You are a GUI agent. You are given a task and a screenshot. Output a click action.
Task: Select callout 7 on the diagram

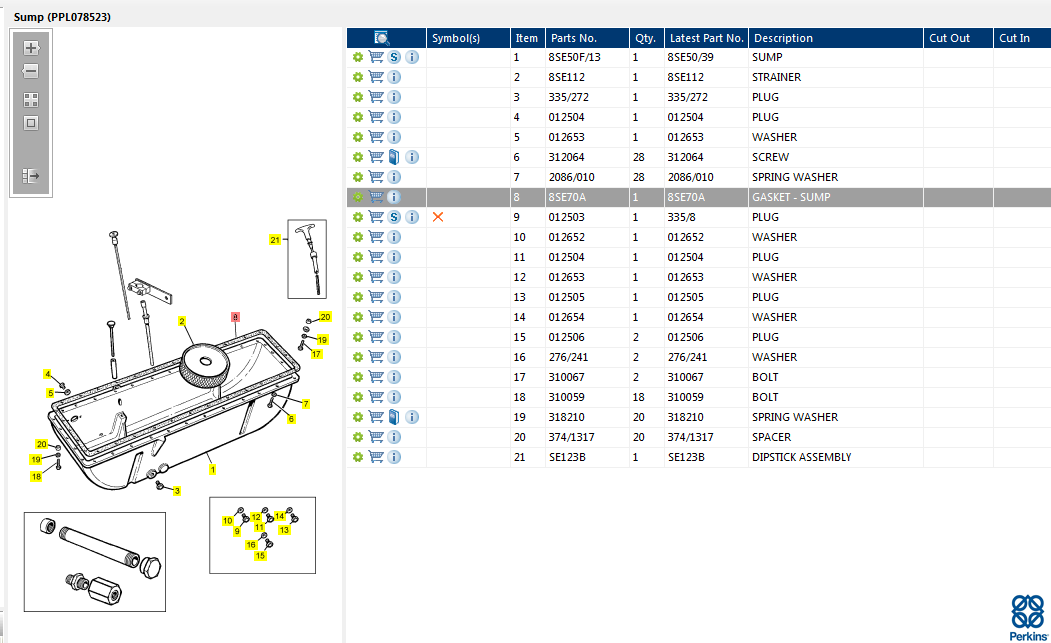pos(306,404)
